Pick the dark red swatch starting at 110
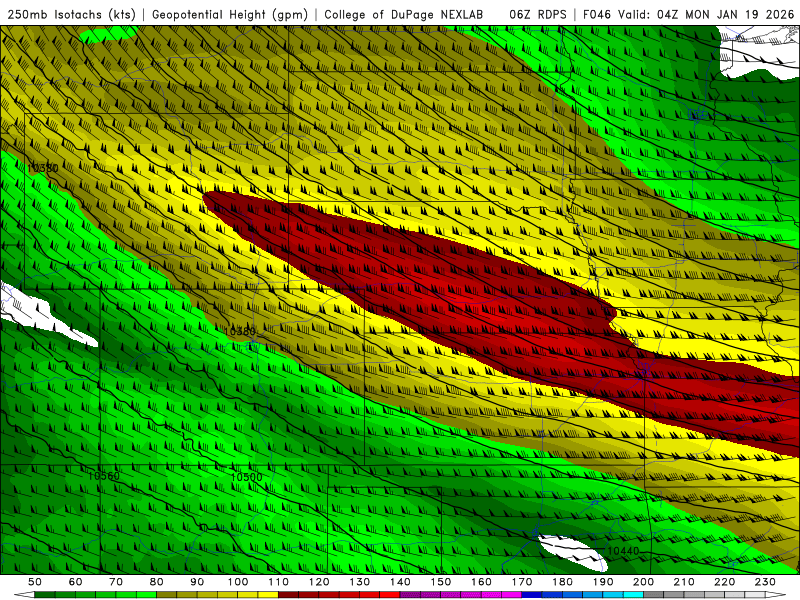Image resolution: width=800 pixels, height=600 pixels. point(288,595)
